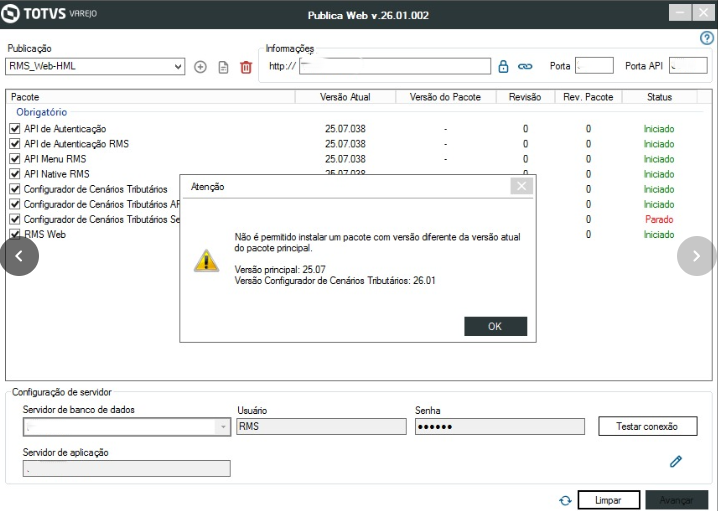The width and height of the screenshot is (718, 511).
Task: Click 25.07.038 version of API Menu RMS
Action: [345, 159]
